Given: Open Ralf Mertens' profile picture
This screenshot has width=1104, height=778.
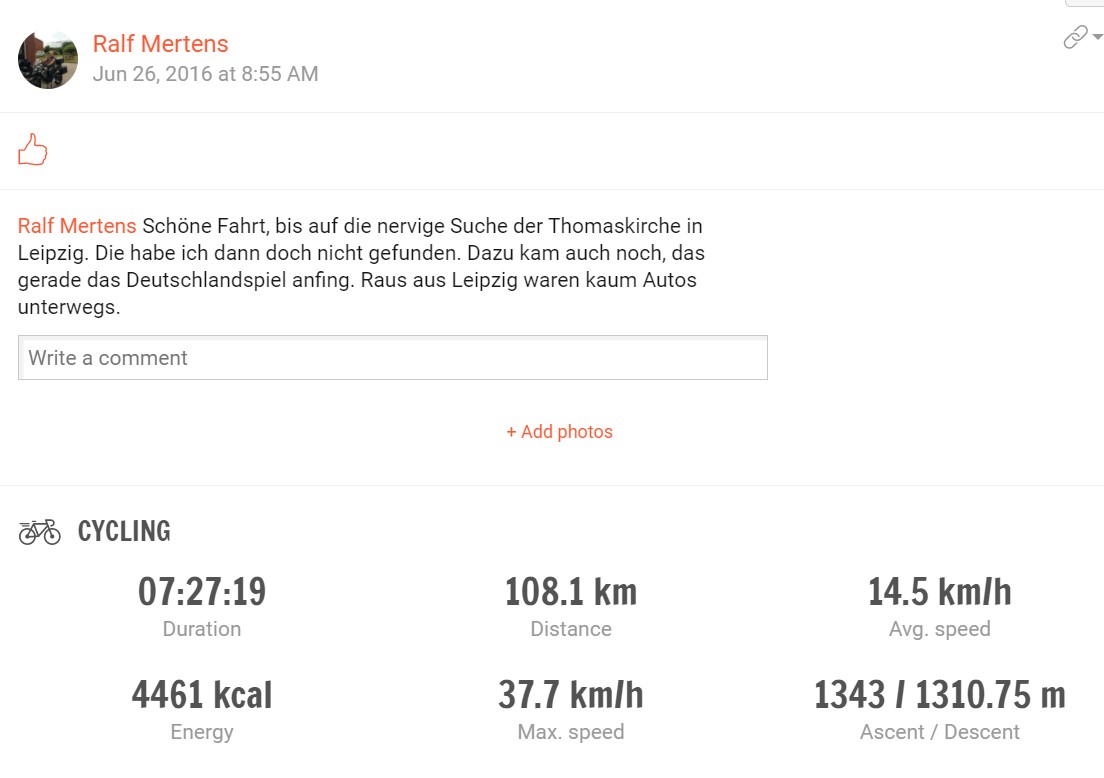Looking at the screenshot, I should pos(48,59).
